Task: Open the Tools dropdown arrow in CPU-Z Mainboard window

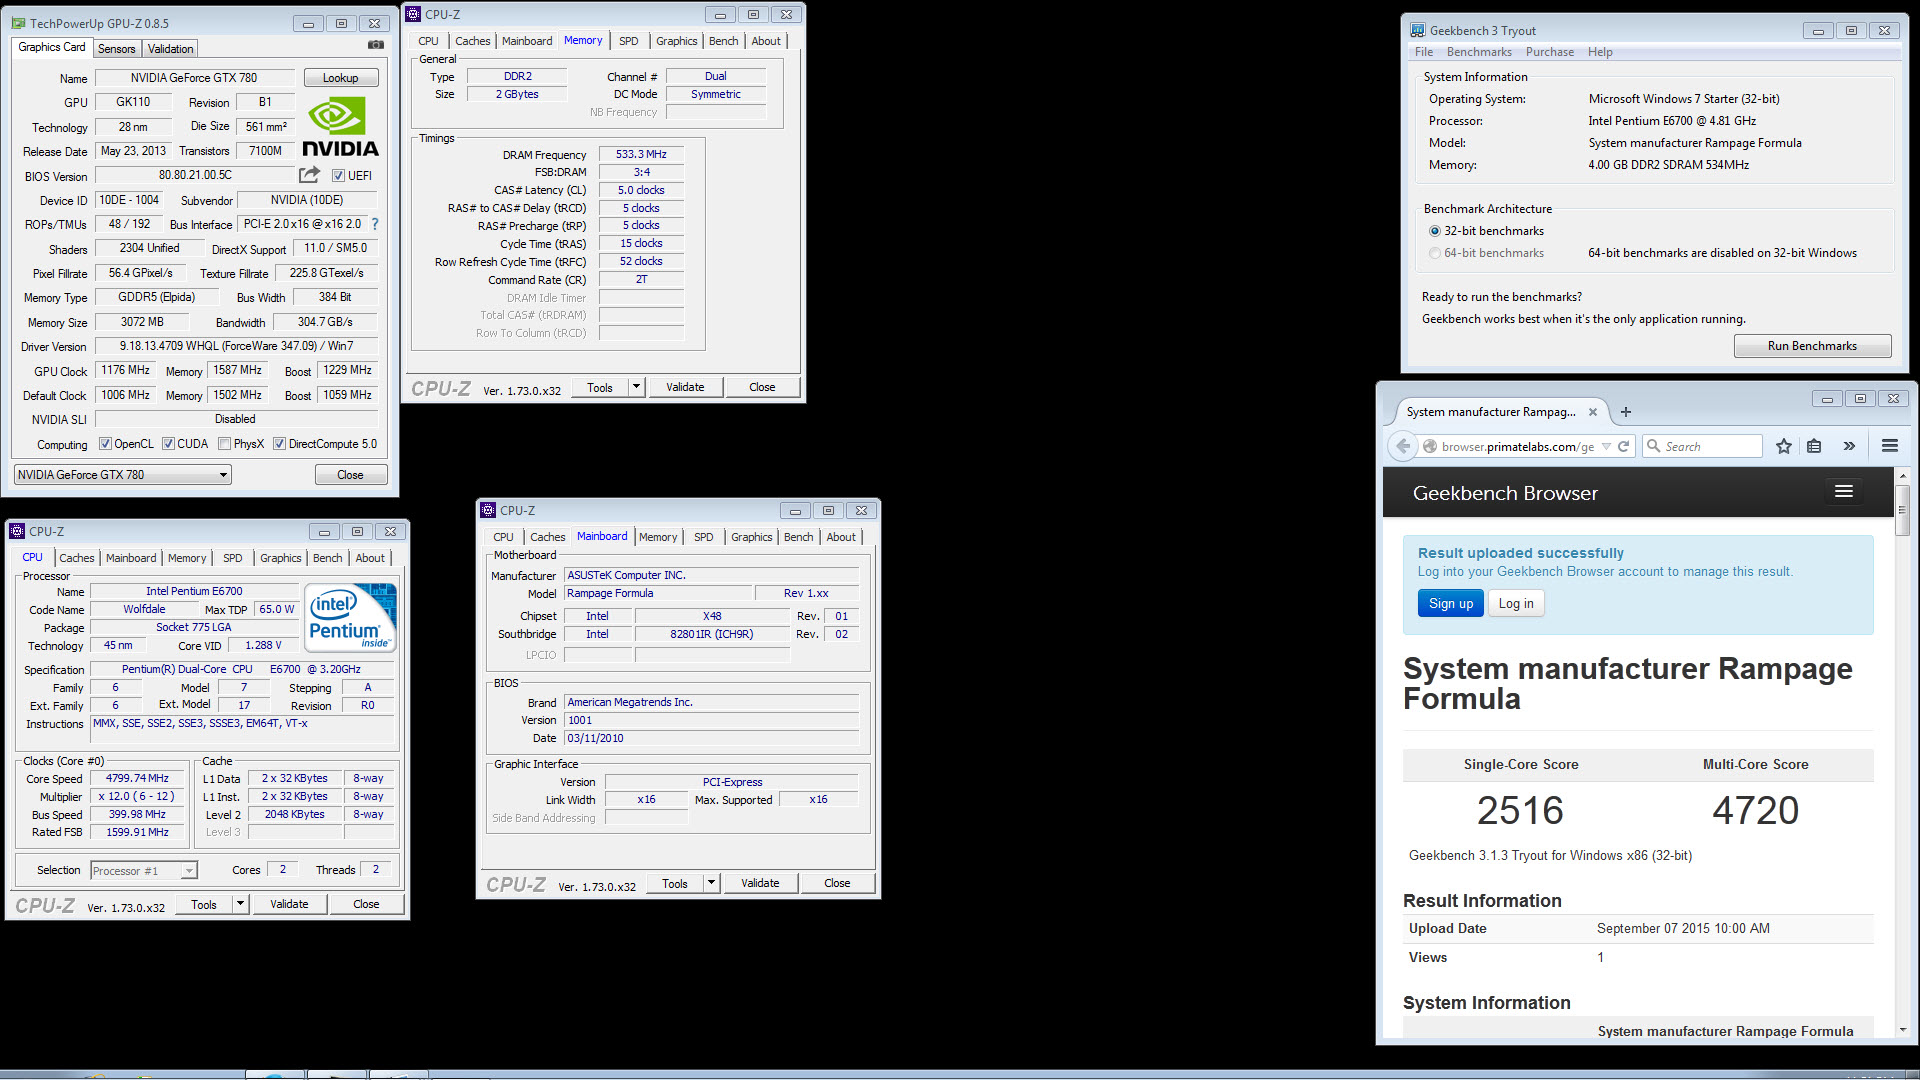Action: [x=711, y=883]
